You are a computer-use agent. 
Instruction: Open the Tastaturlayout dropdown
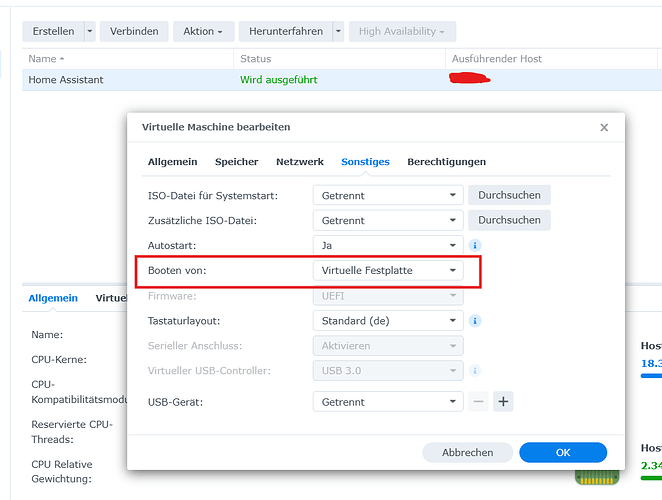388,321
